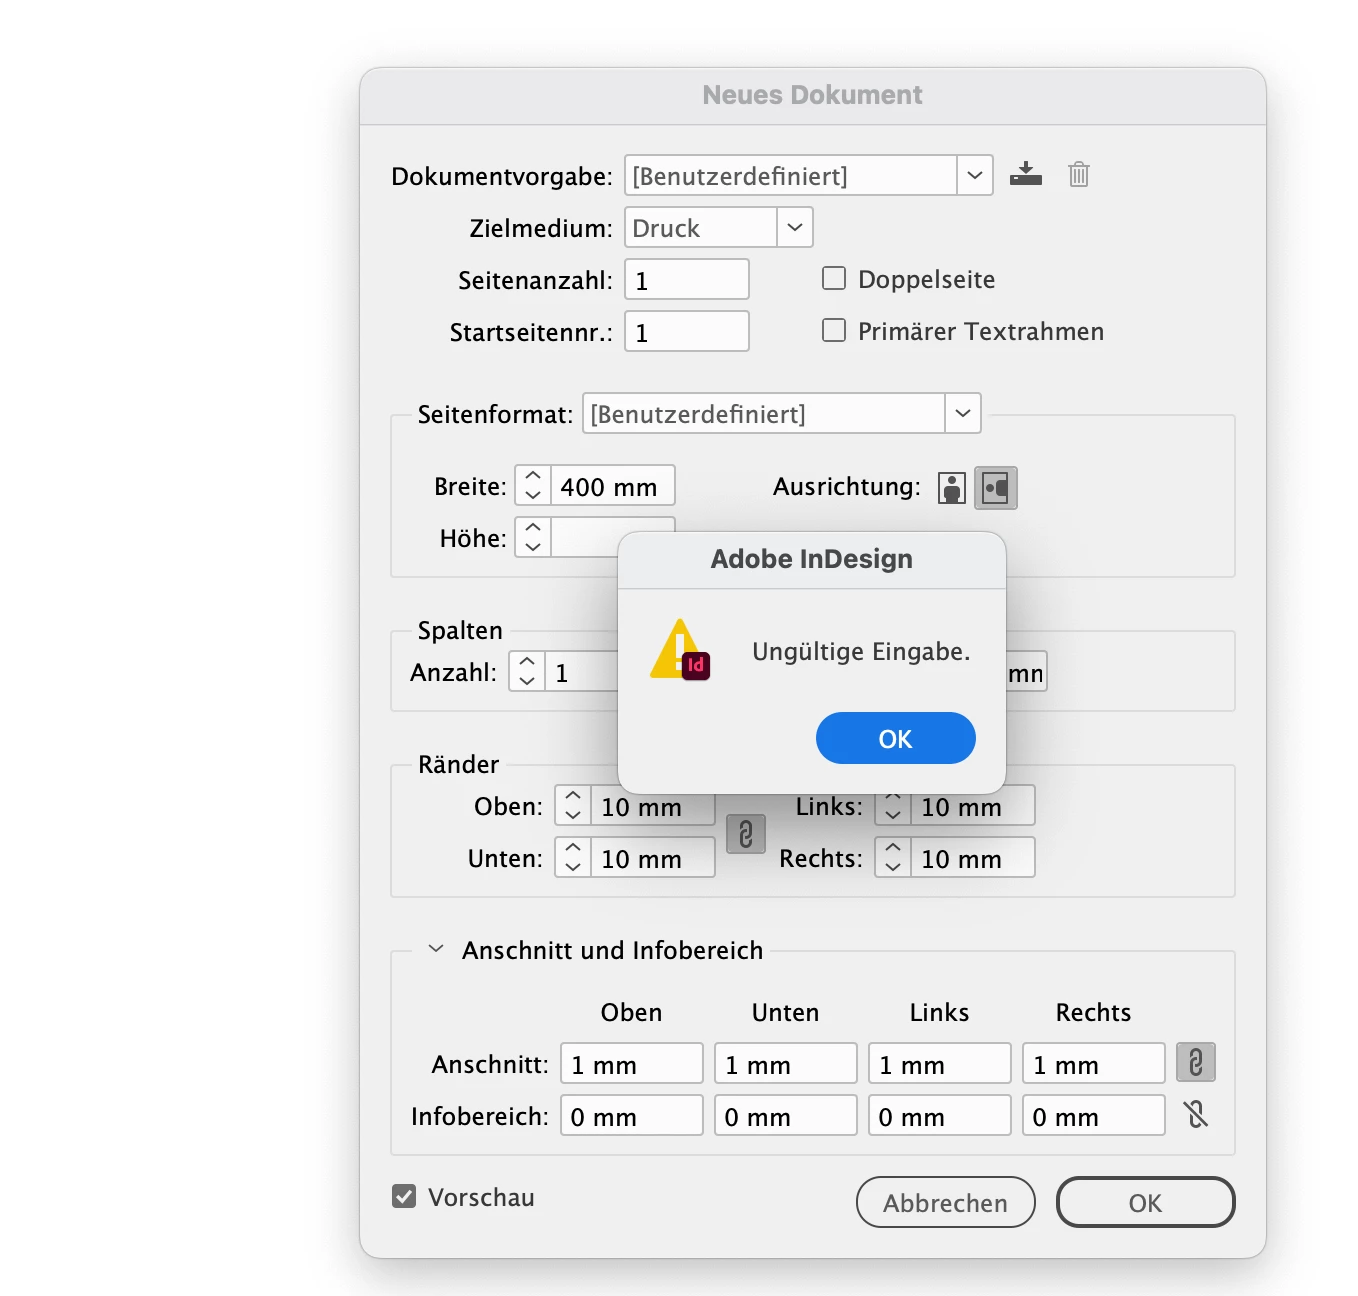This screenshot has height=1296, width=1358.
Task: Click the warning icon in alert dialog
Action: (680, 650)
